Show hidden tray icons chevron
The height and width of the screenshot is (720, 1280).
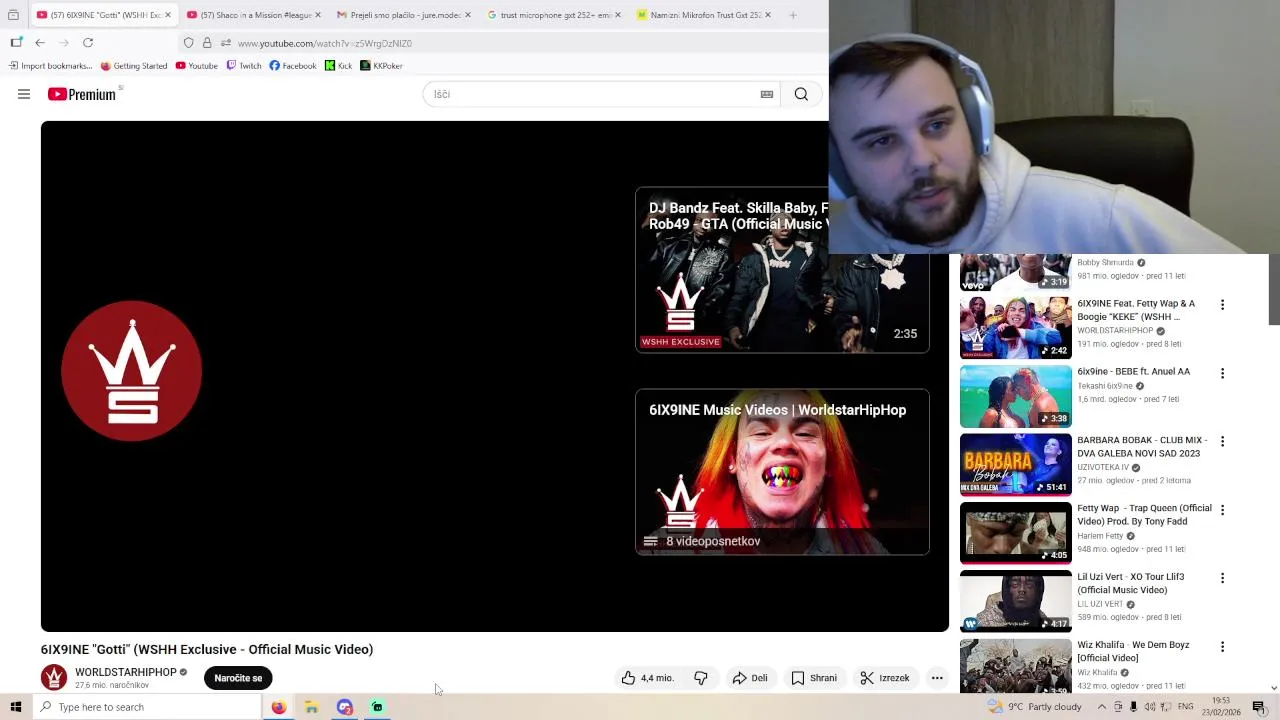click(1102, 707)
